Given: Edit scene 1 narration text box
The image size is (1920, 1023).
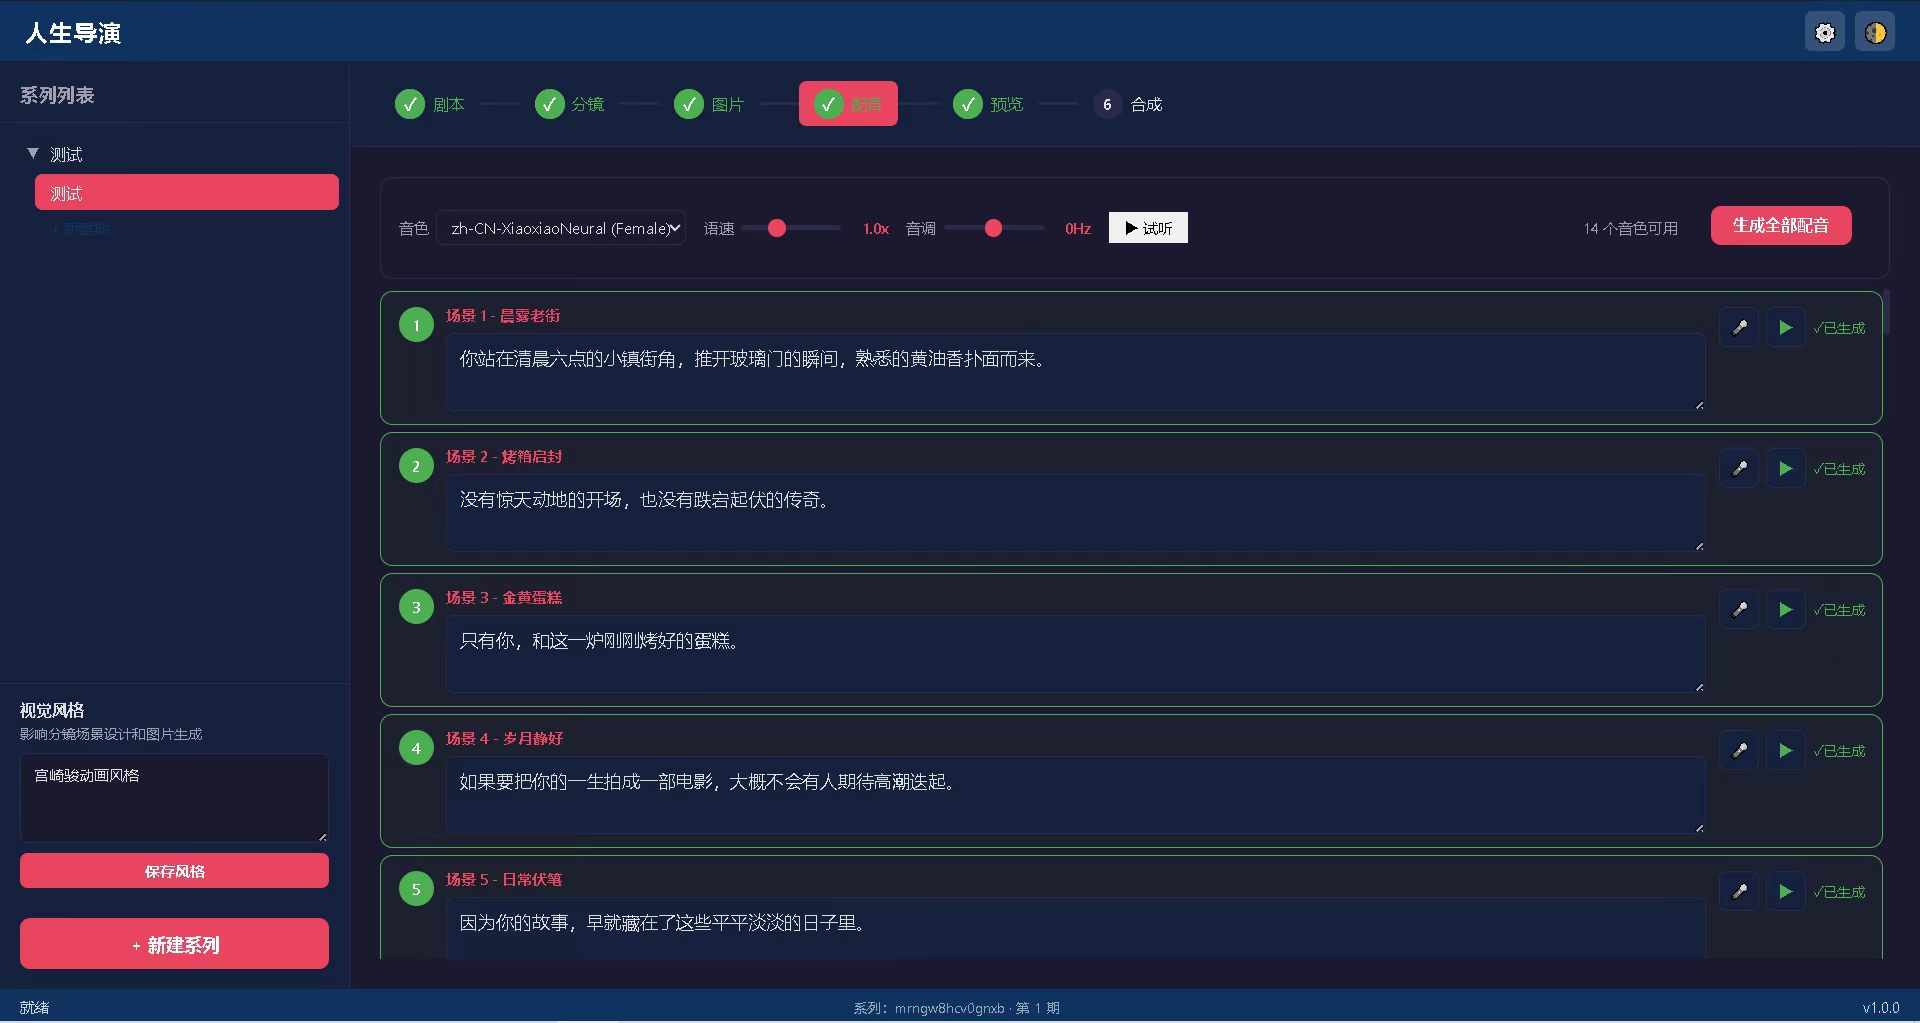Looking at the screenshot, I should [1075, 372].
